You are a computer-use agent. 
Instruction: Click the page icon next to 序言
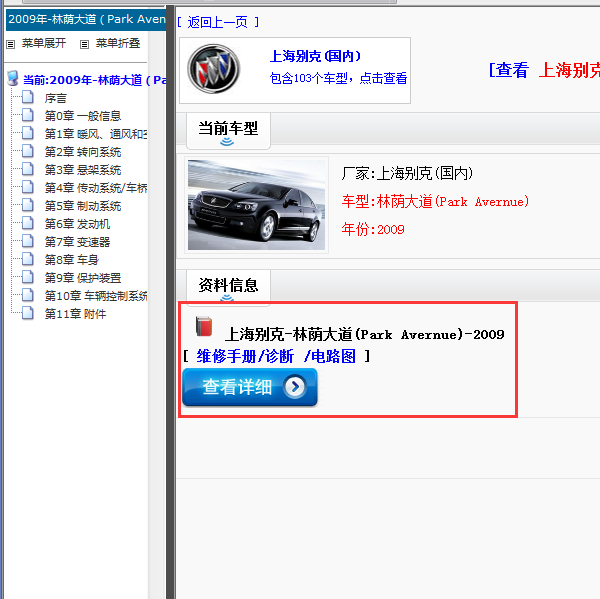pos(28,97)
